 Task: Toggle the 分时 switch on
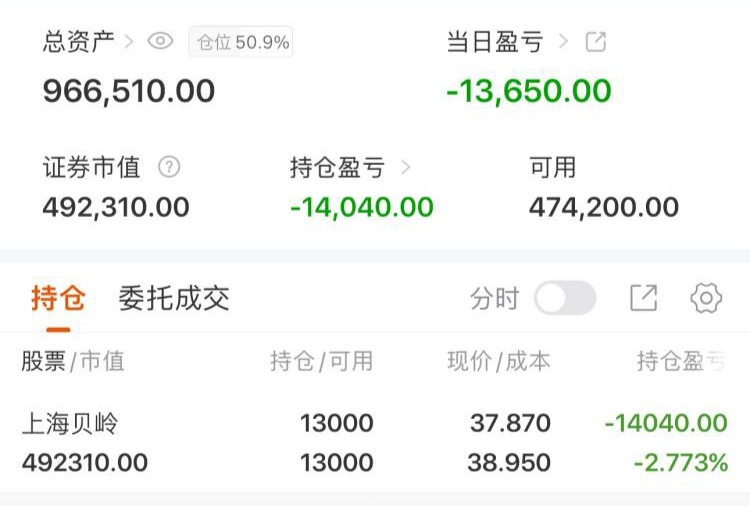pyautogui.click(x=565, y=298)
